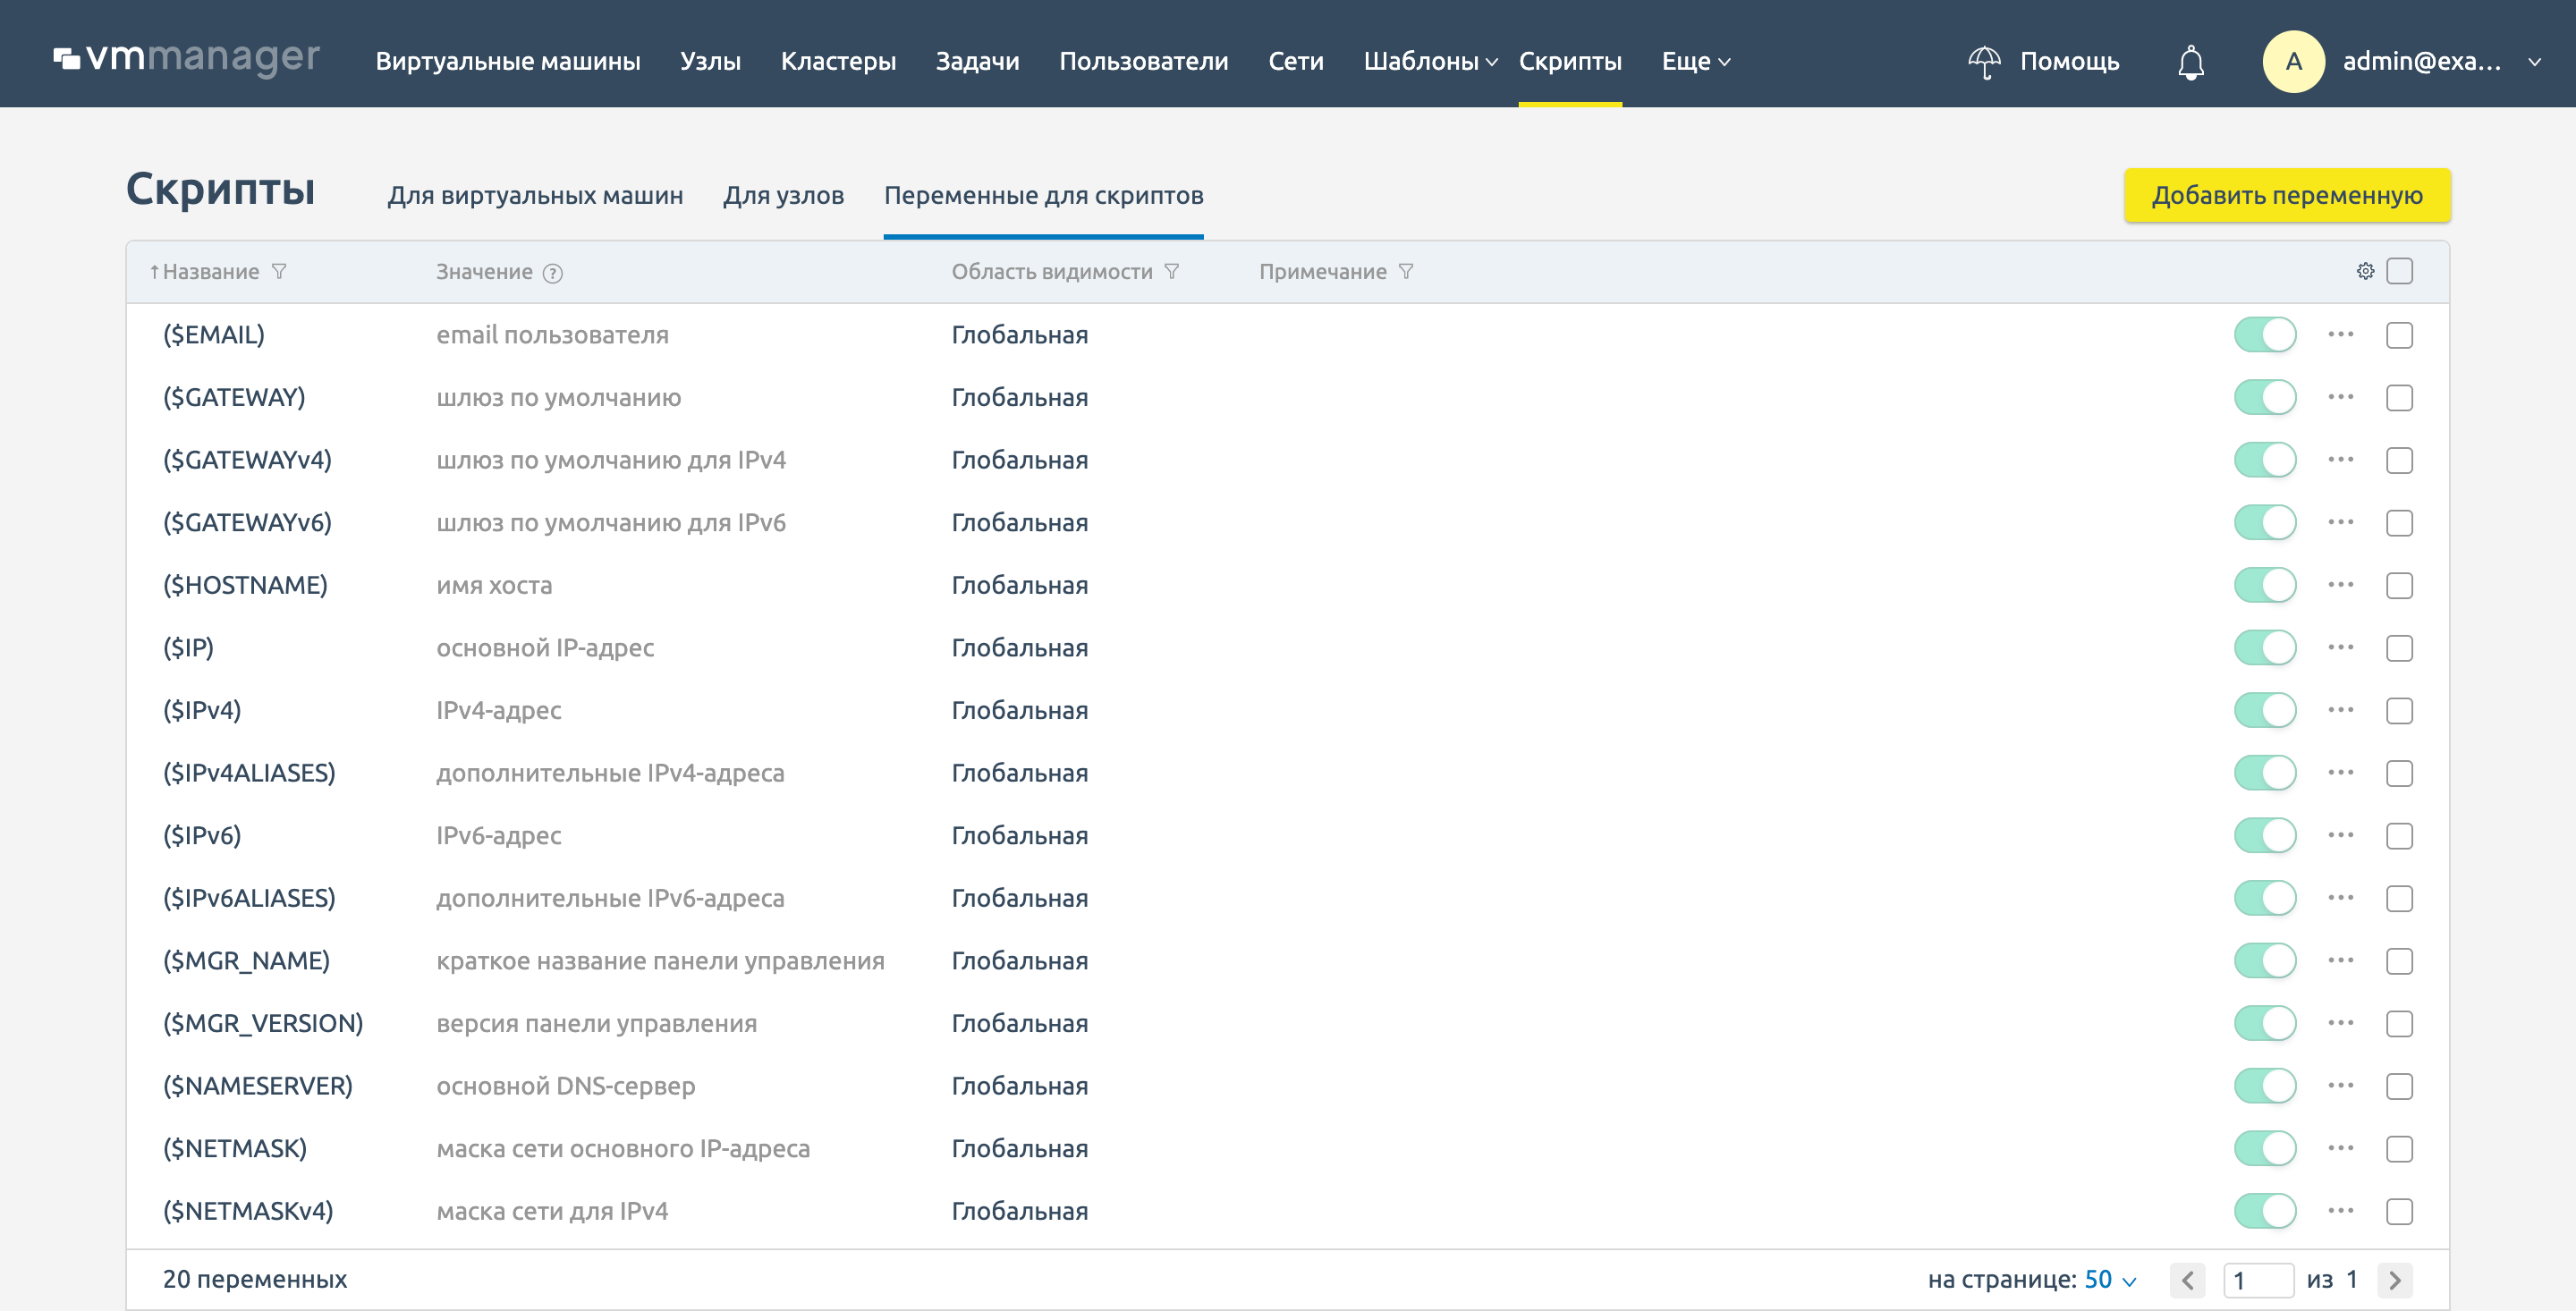
Task: Open Кластеры section
Action: point(838,62)
